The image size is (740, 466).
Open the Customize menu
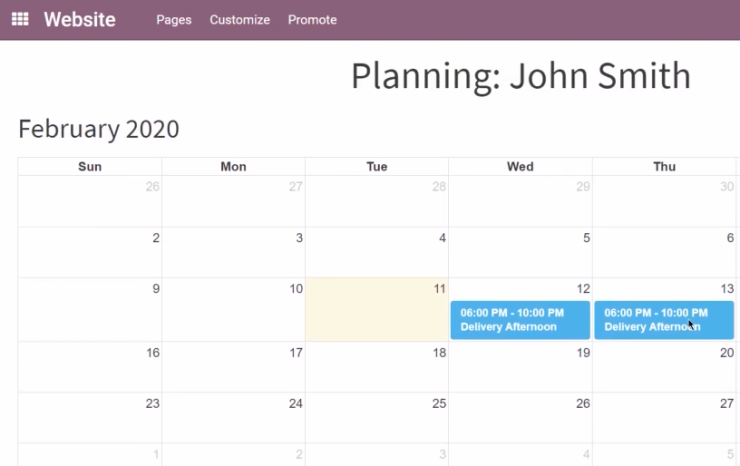(x=239, y=20)
